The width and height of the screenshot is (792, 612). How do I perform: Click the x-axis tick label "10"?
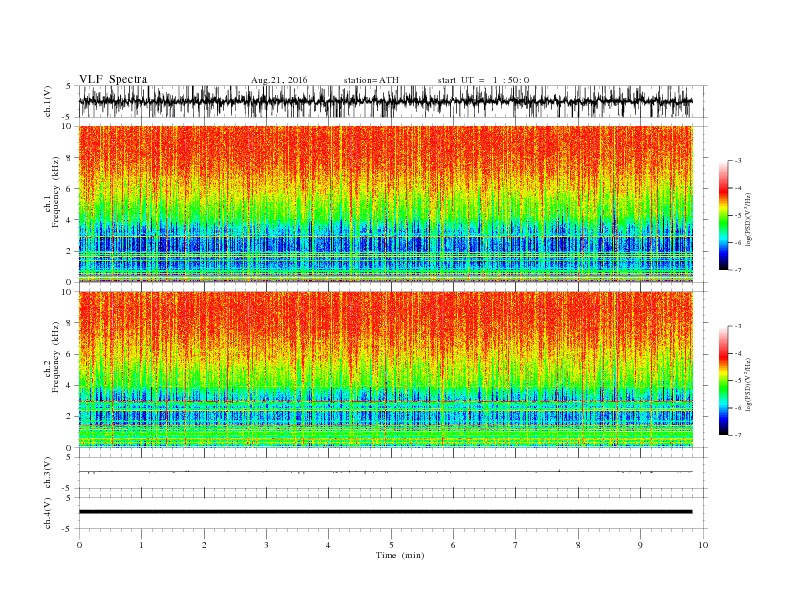[x=703, y=545]
